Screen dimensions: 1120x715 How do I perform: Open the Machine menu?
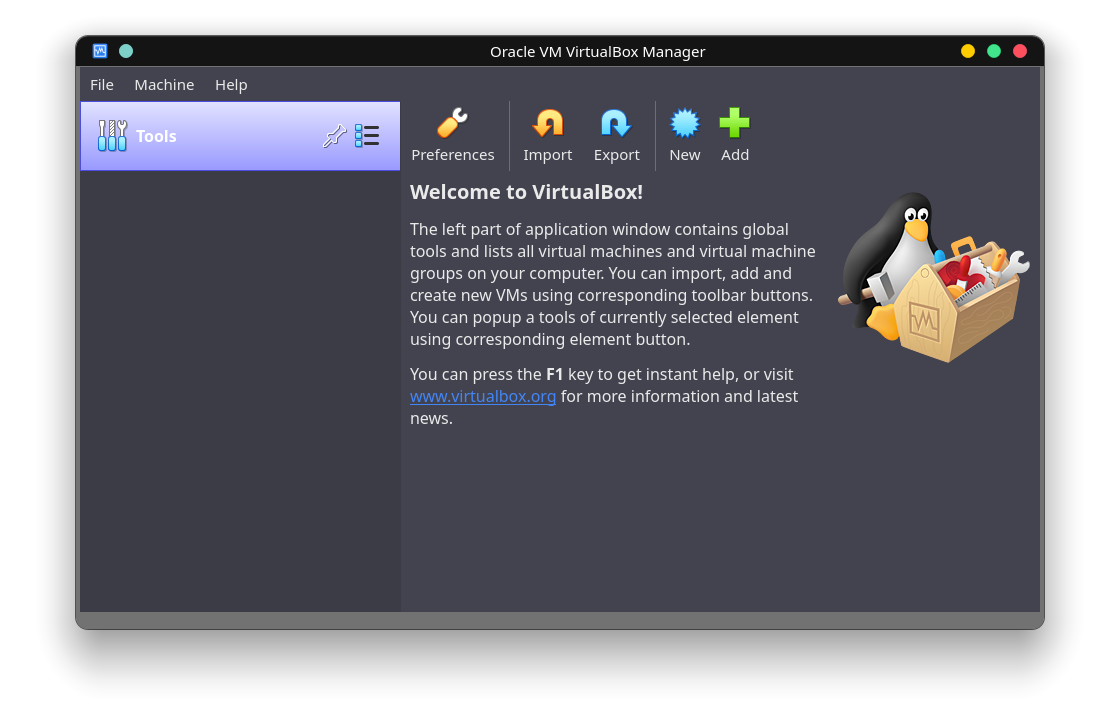pos(164,85)
